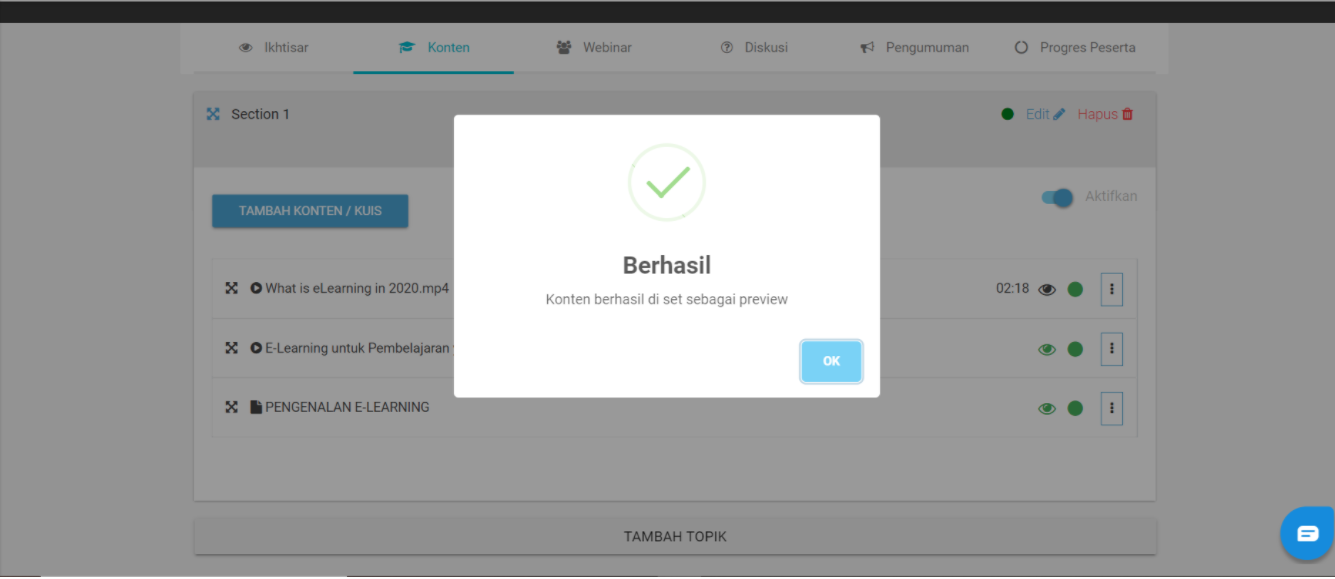Viewport: 1335px width, 579px height.
Task: Switch to the Diskusi tab
Action: point(754,47)
